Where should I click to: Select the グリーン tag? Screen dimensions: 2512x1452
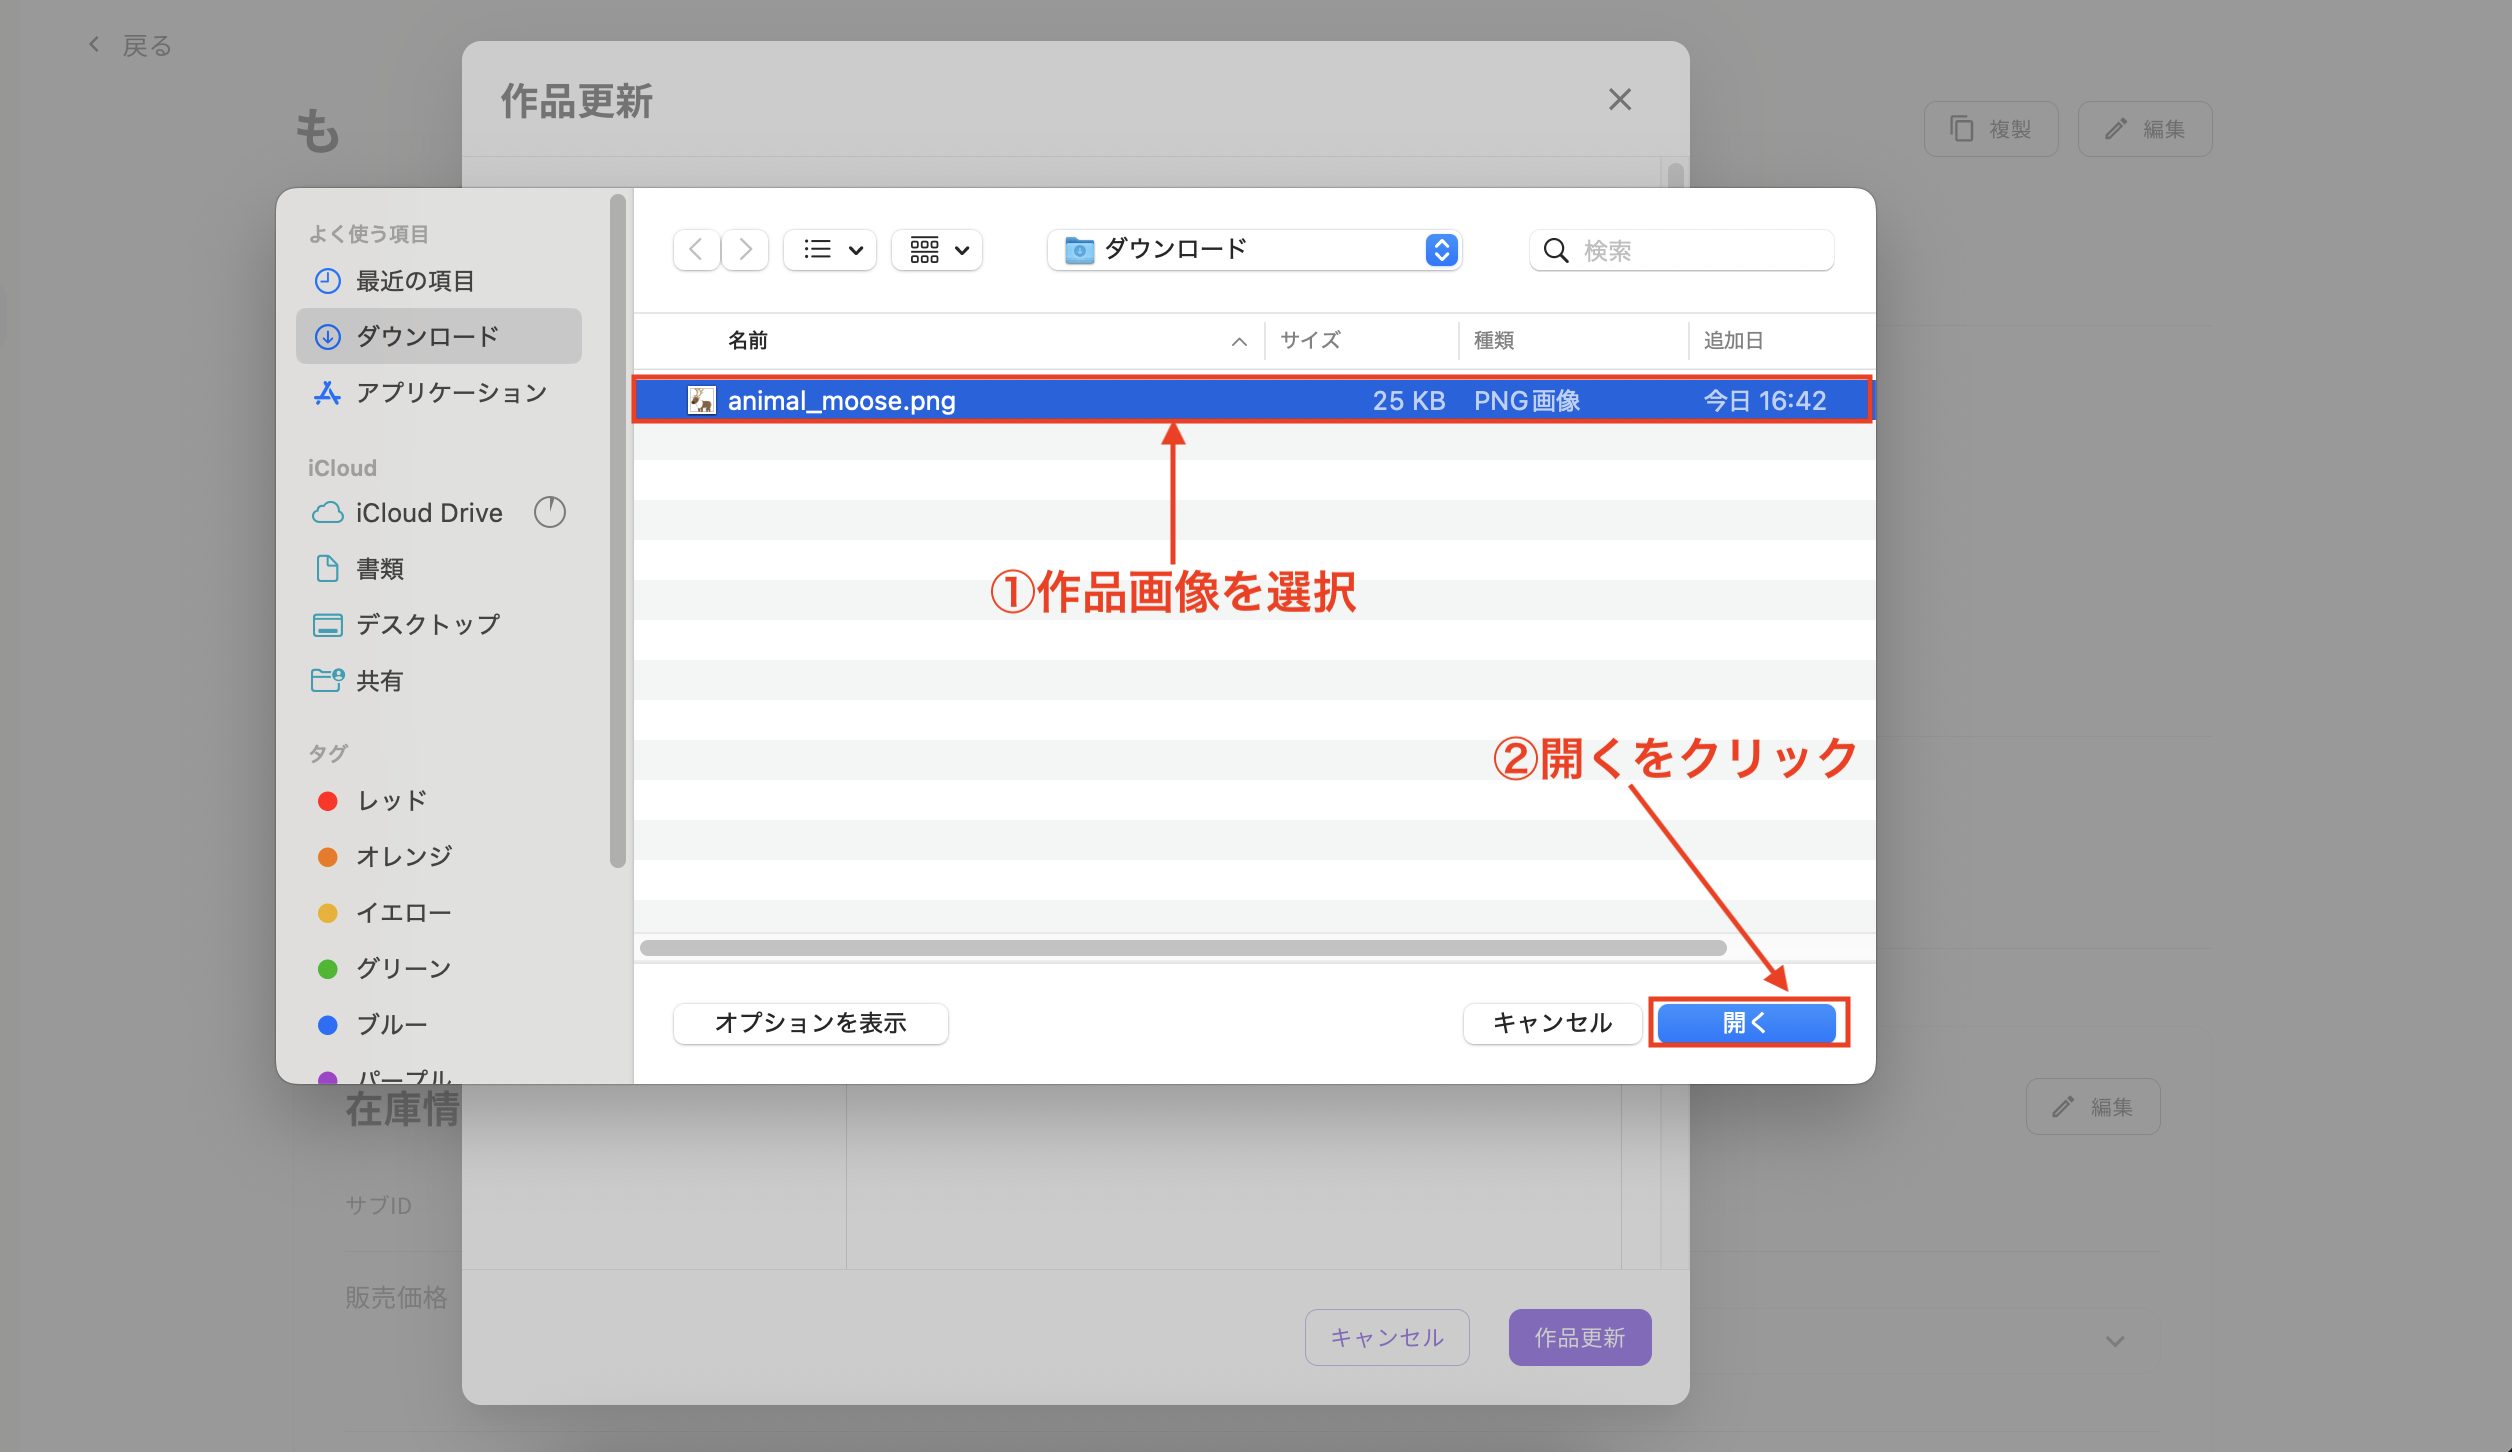tap(402, 967)
